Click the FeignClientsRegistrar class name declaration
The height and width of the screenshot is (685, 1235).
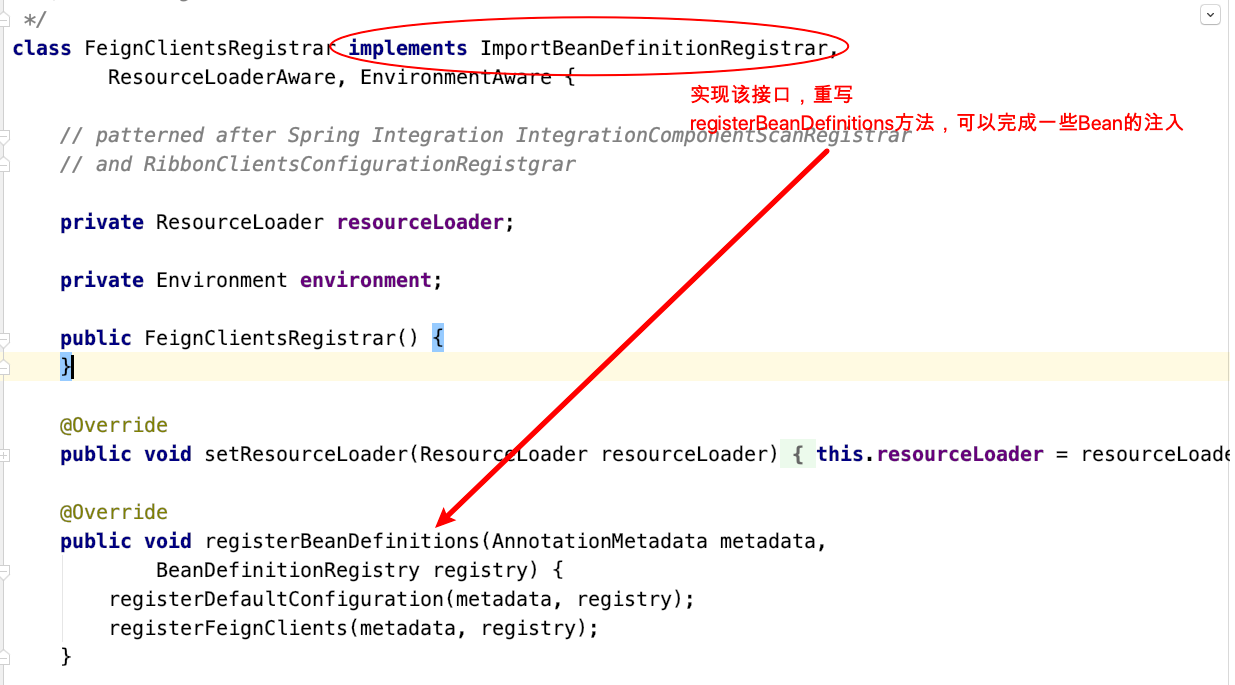(208, 48)
